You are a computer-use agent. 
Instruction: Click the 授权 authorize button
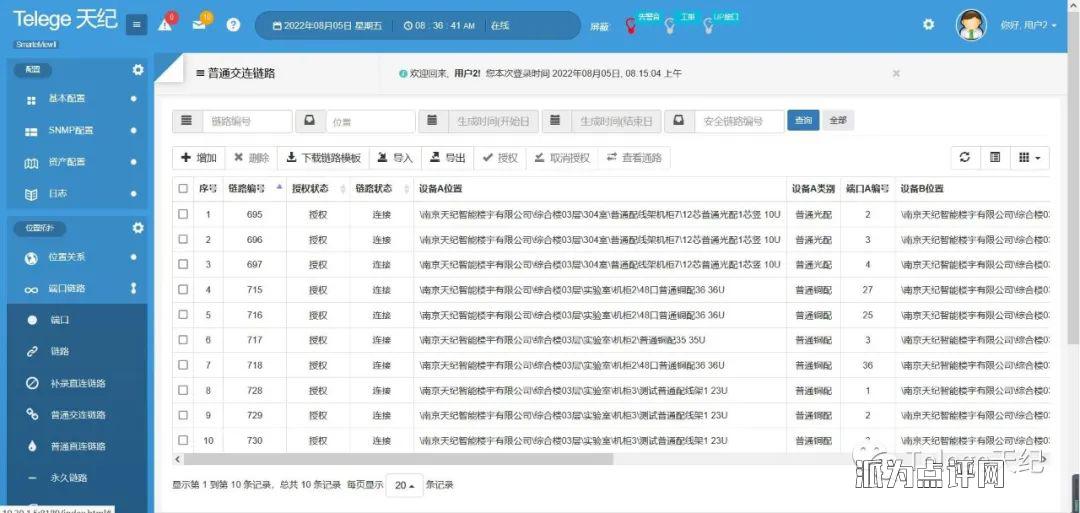500,158
